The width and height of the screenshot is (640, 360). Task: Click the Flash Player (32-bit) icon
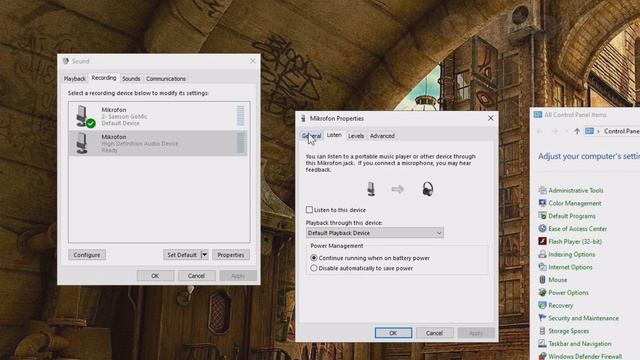click(542, 241)
